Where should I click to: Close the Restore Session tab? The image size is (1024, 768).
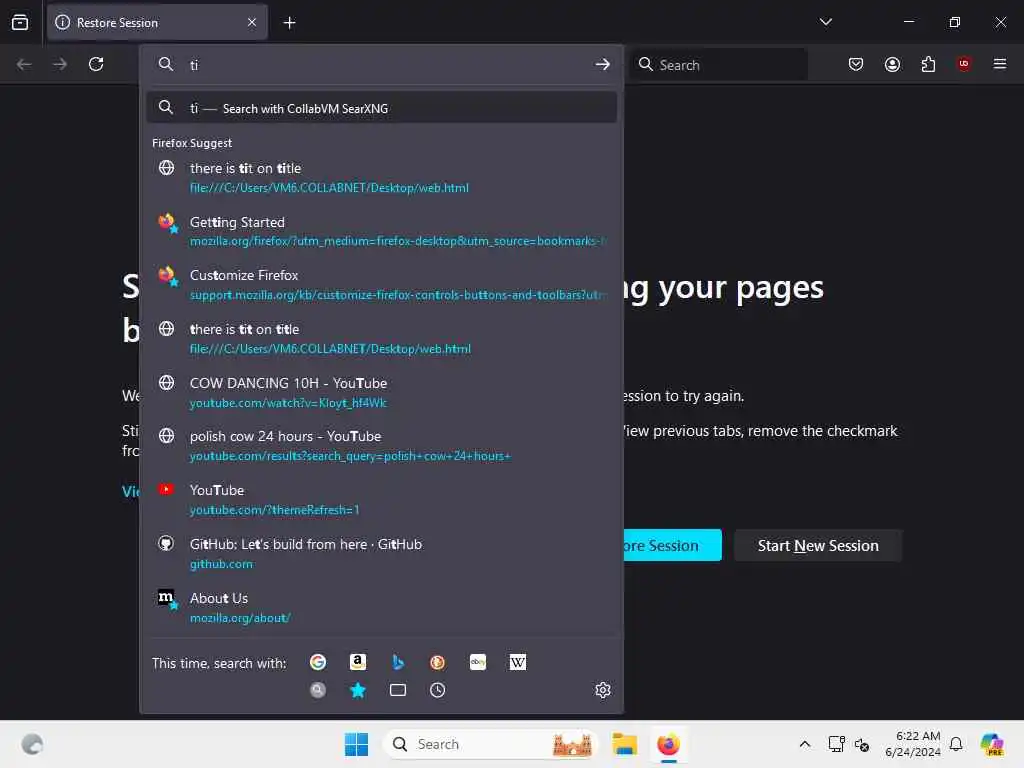(252, 22)
